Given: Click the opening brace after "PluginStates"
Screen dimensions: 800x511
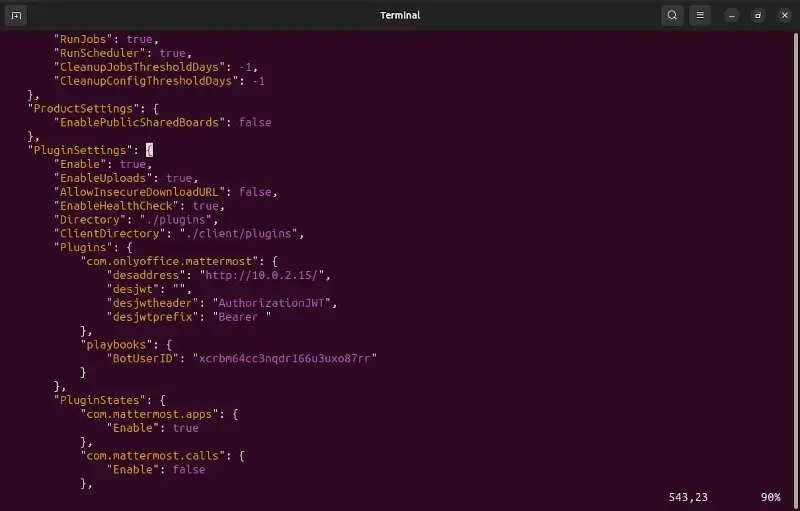Looking at the screenshot, I should pos(162,400).
